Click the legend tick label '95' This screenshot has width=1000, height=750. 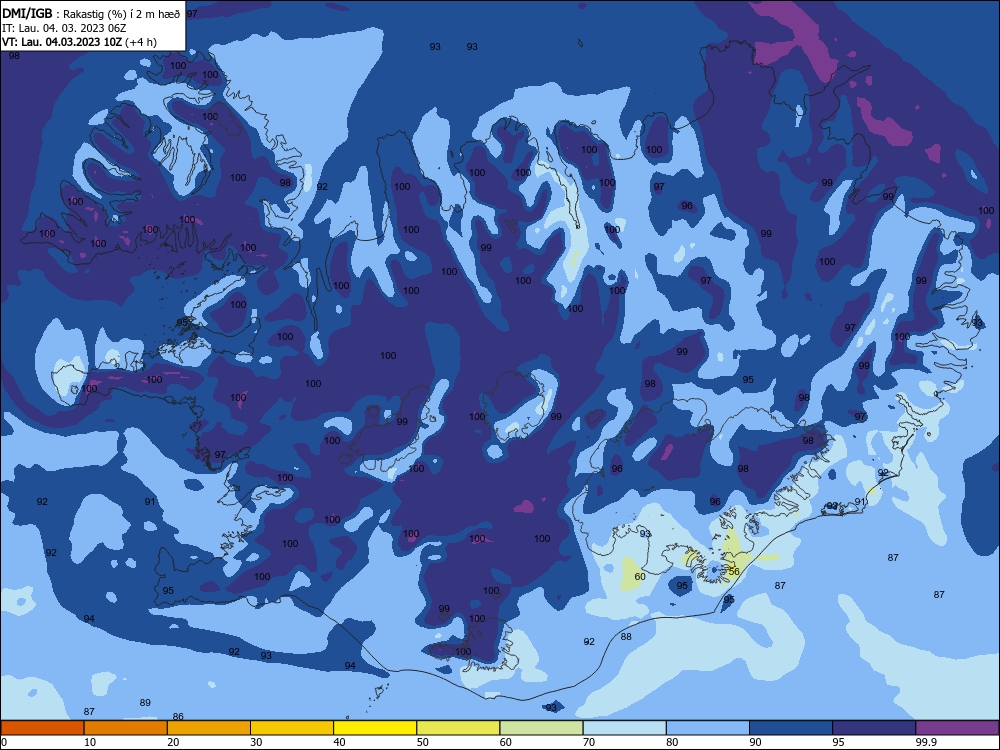(x=839, y=742)
